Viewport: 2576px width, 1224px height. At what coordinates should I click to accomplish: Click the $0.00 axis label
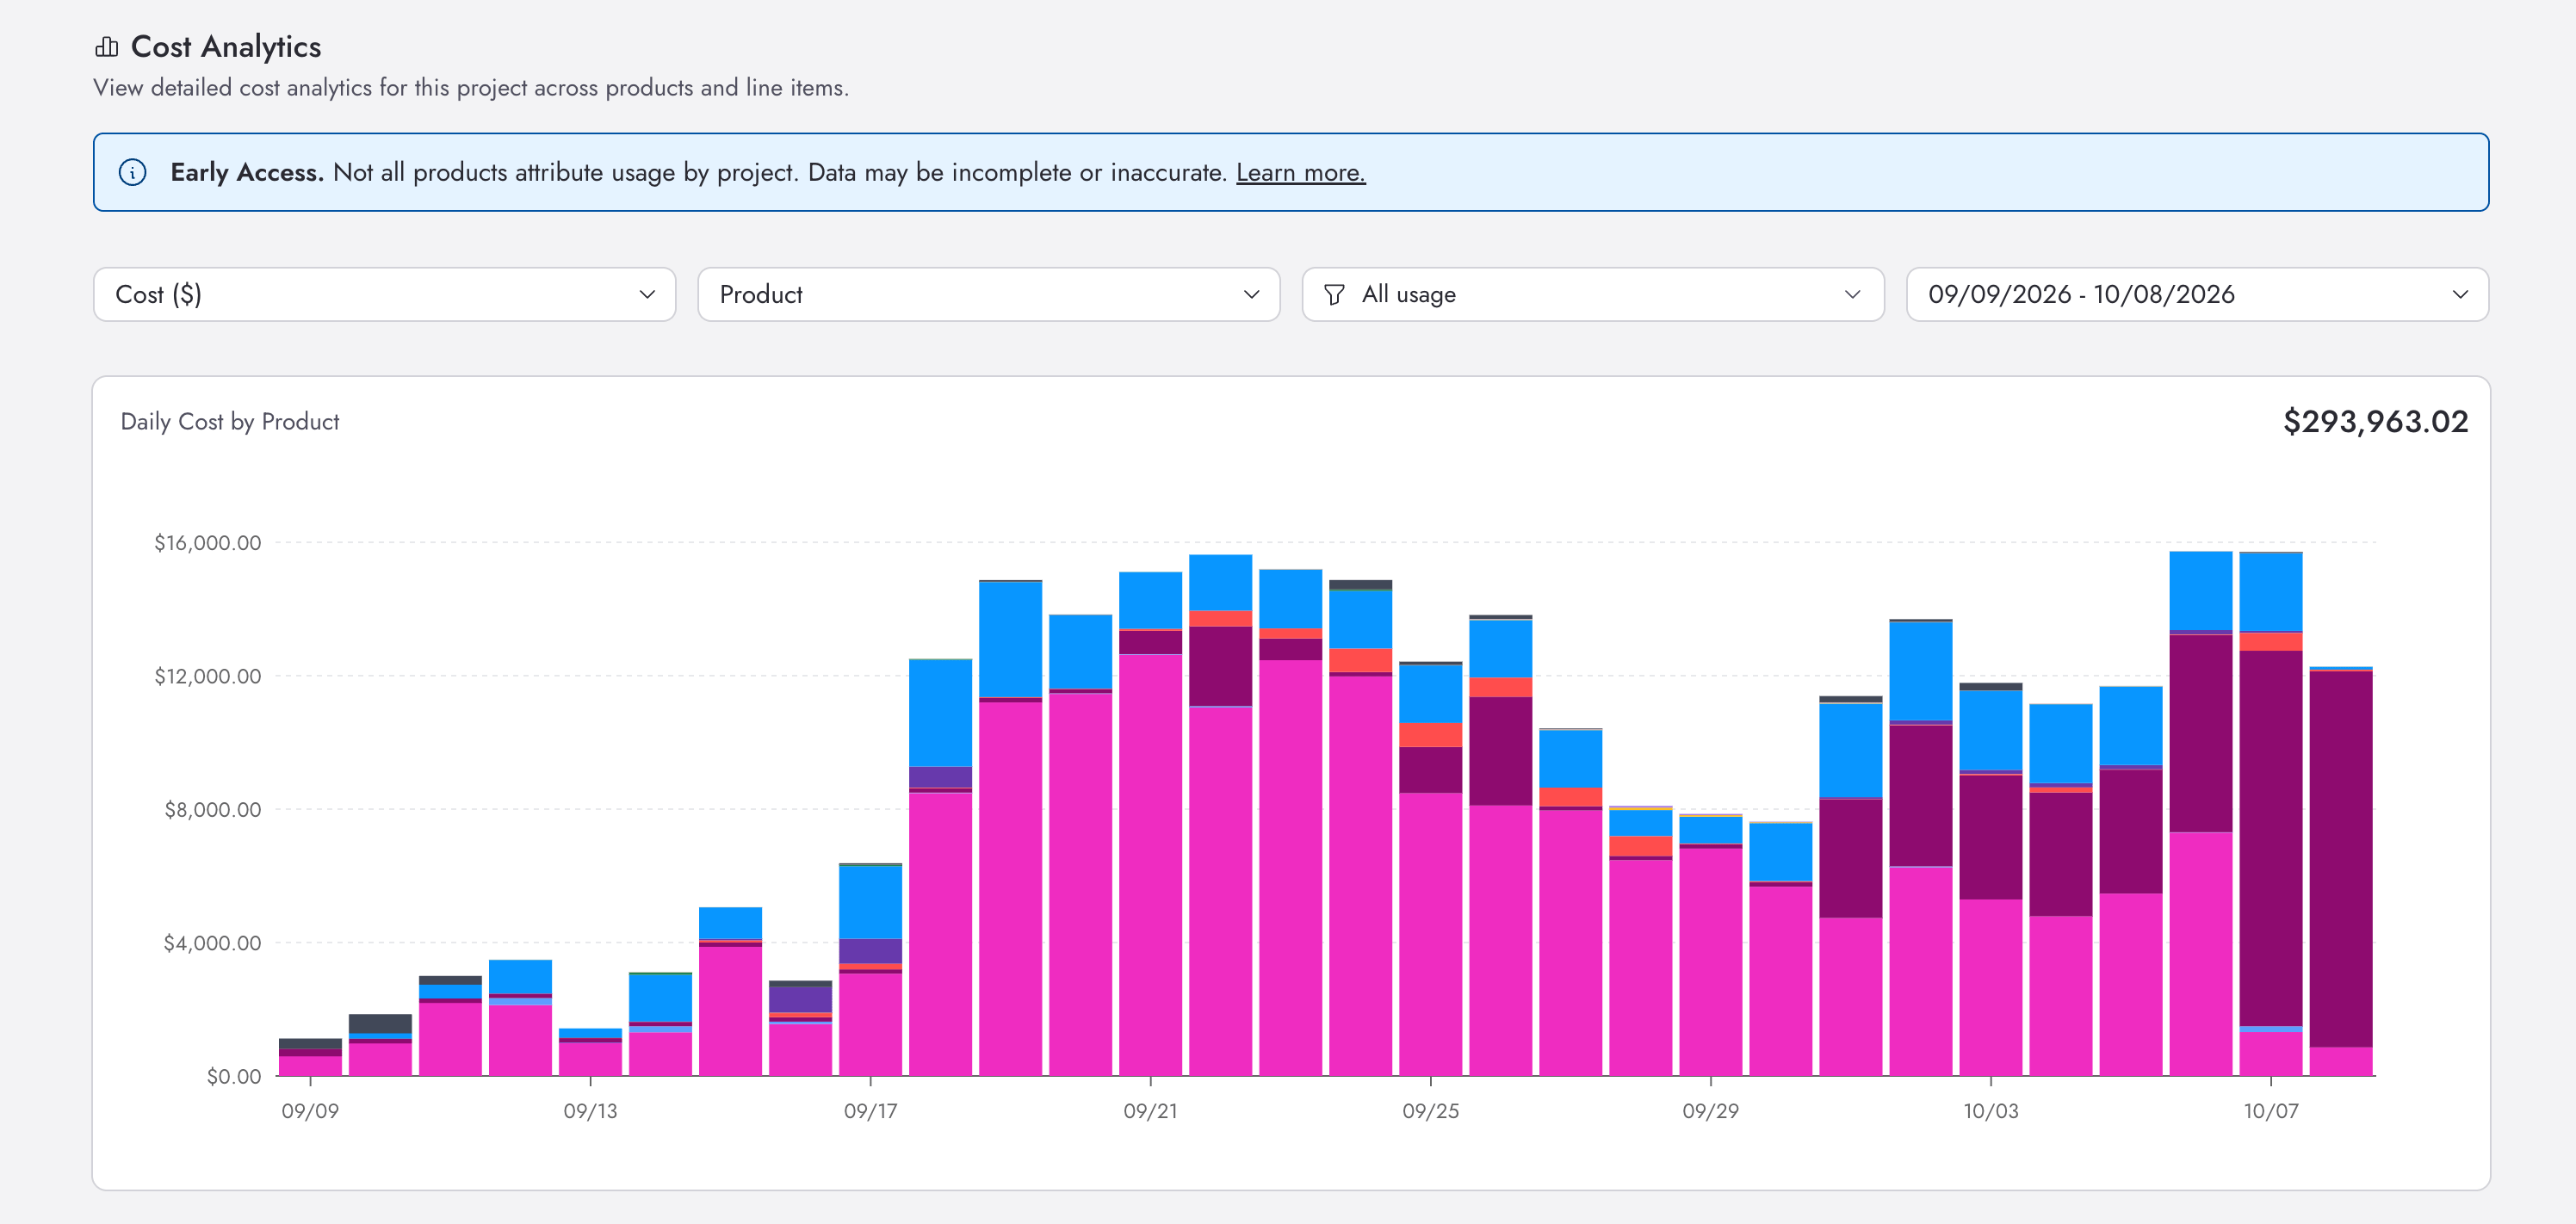(233, 1076)
